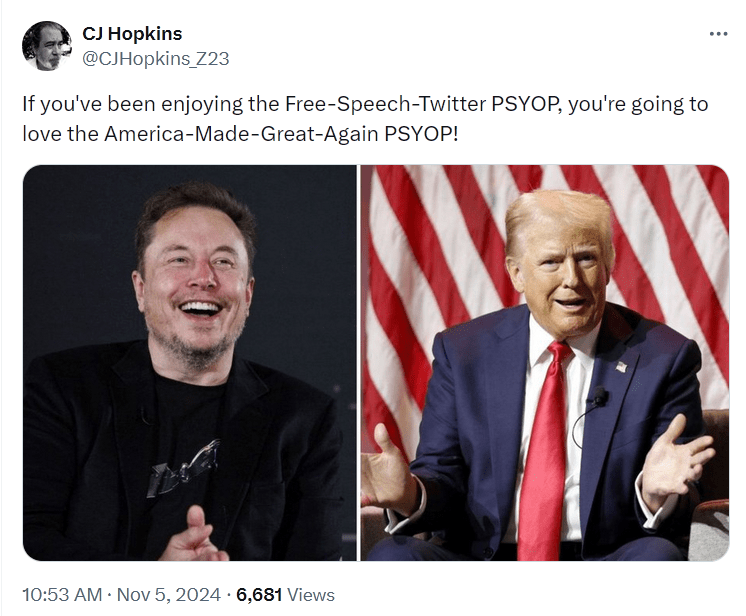Click the @CJHopkins_Z23 handle

tap(155, 58)
